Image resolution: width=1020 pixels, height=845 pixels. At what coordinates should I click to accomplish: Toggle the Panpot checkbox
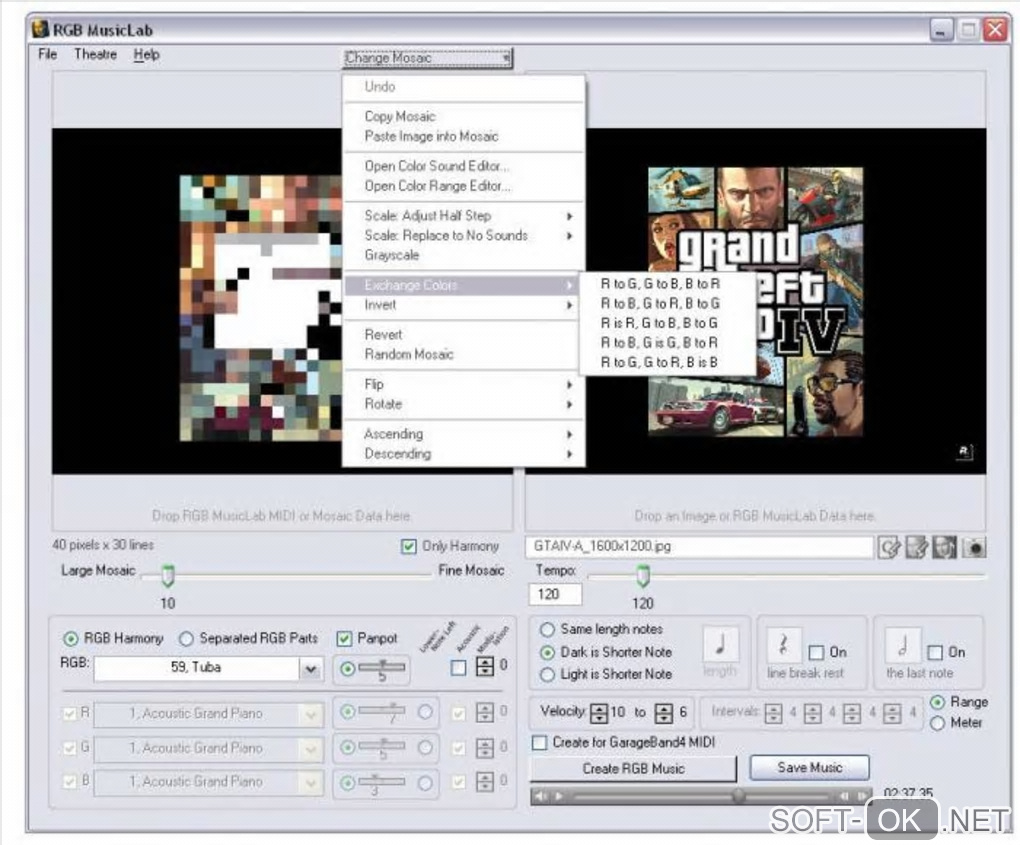coord(344,639)
